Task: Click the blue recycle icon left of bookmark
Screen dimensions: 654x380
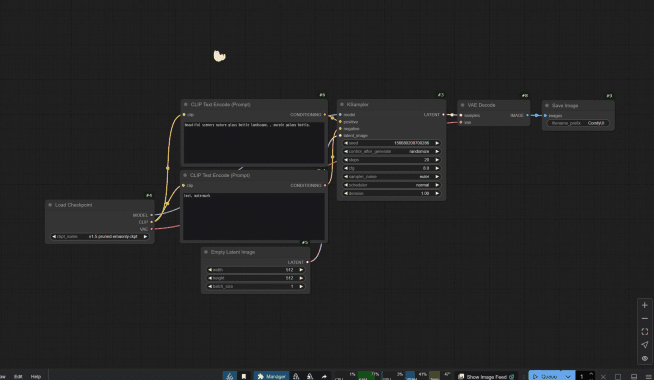Action: tap(229, 376)
